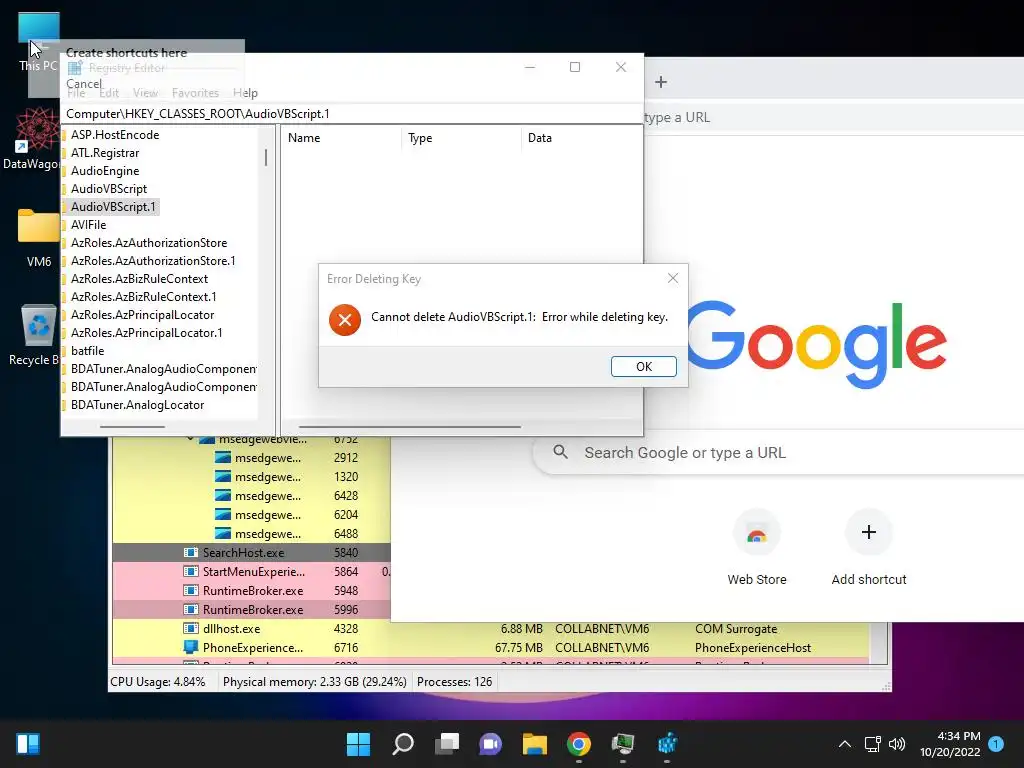Viewport: 1024px width, 768px height.
Task: Select ATL.Registrar registry key
Action: pos(105,153)
